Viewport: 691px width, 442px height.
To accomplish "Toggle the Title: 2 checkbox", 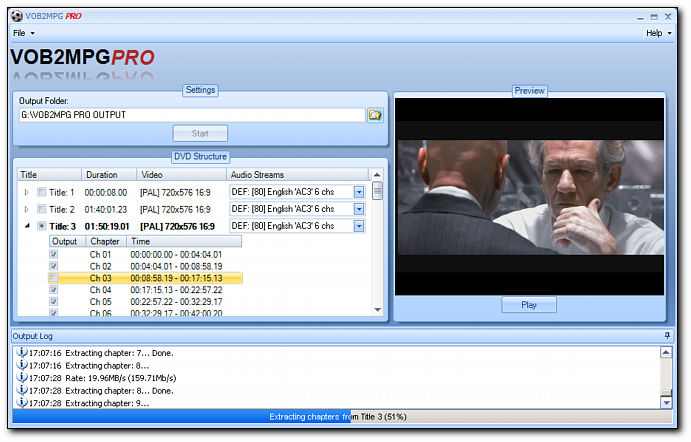I will tap(42, 209).
